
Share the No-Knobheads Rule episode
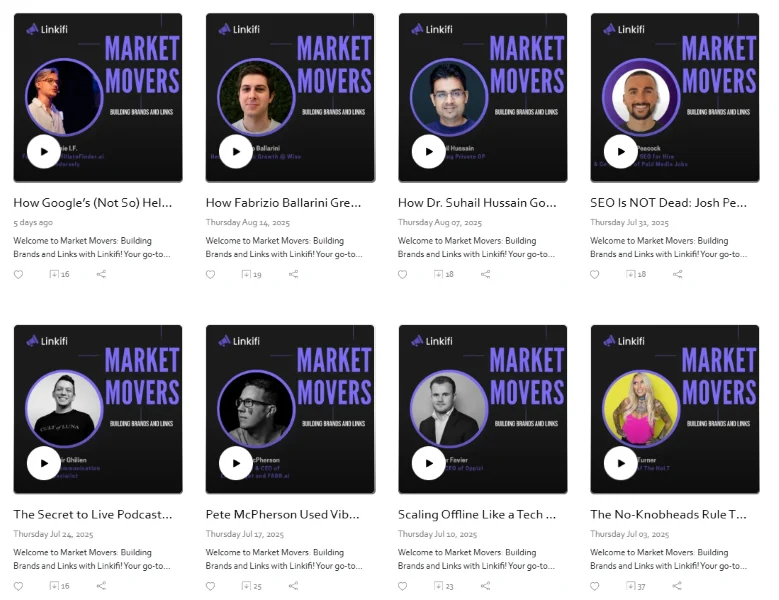(677, 586)
